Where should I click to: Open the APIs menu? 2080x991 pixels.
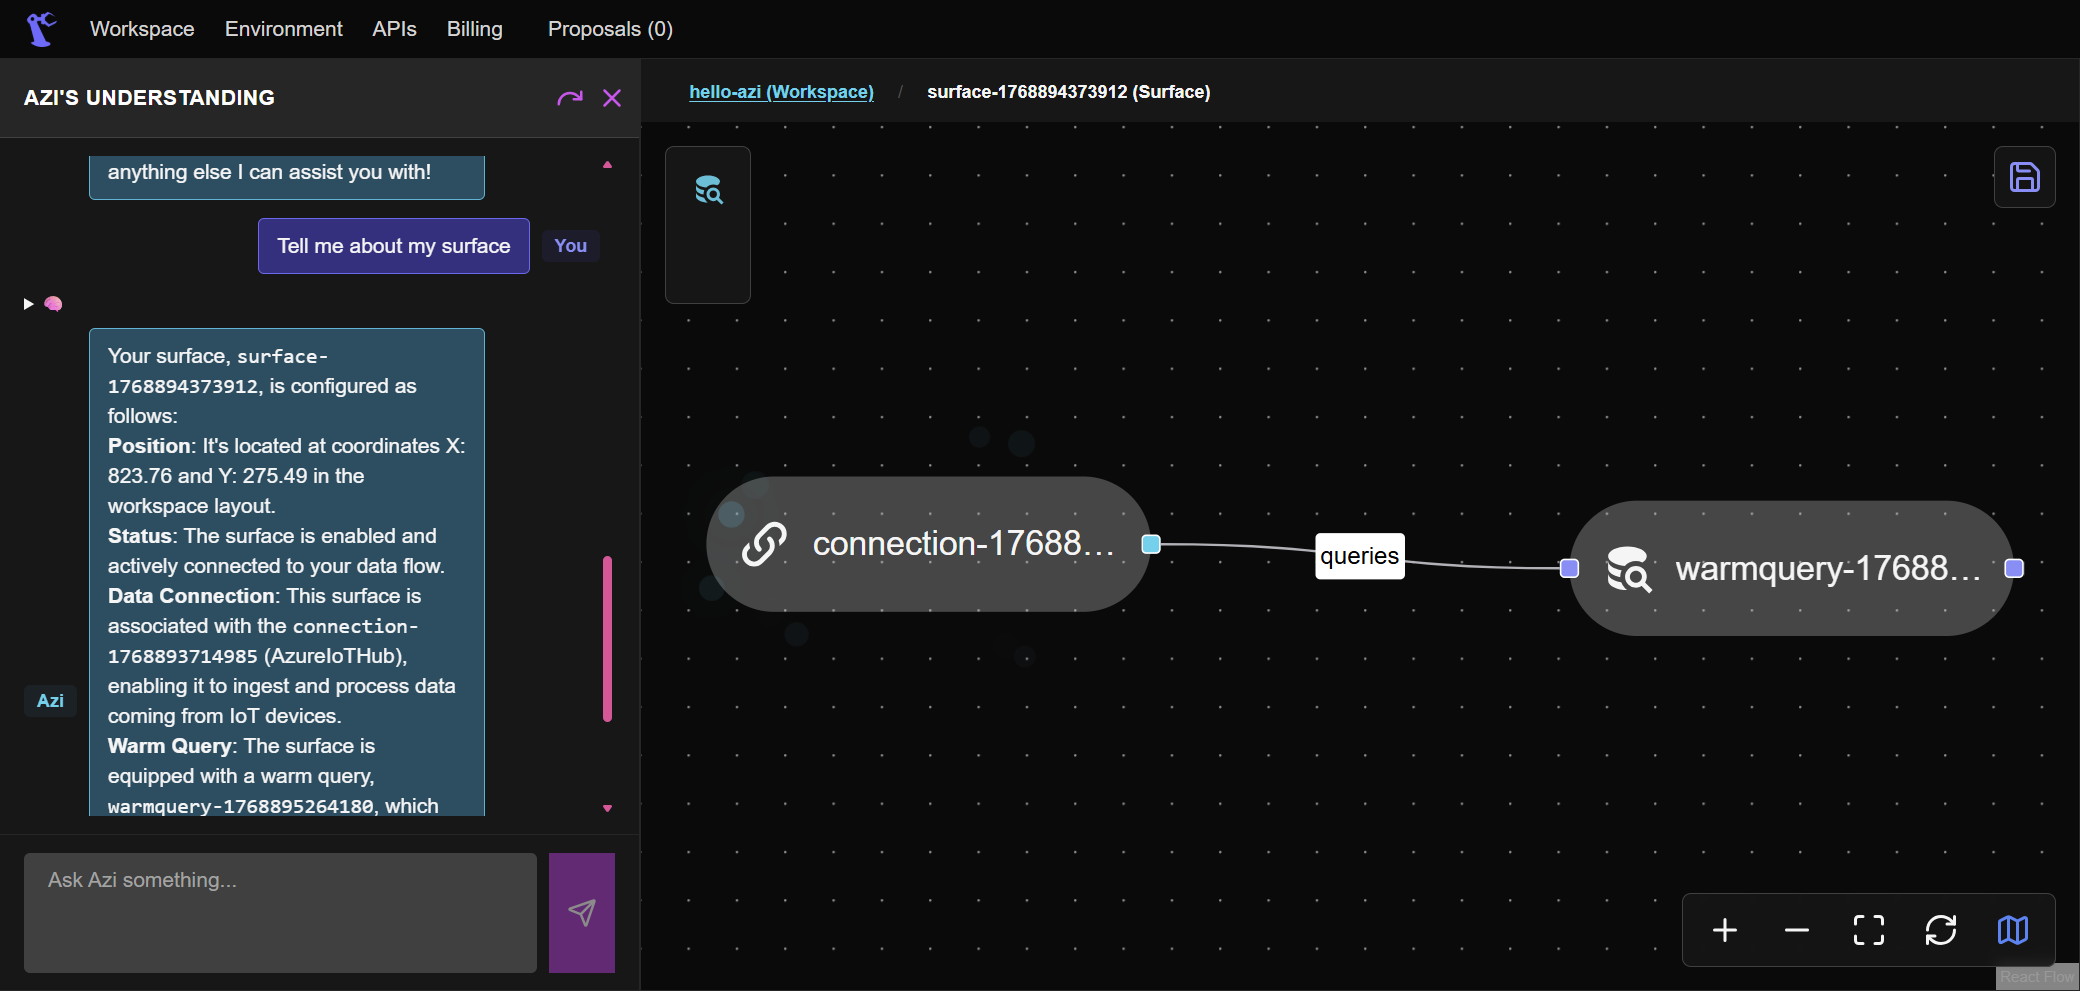point(394,29)
